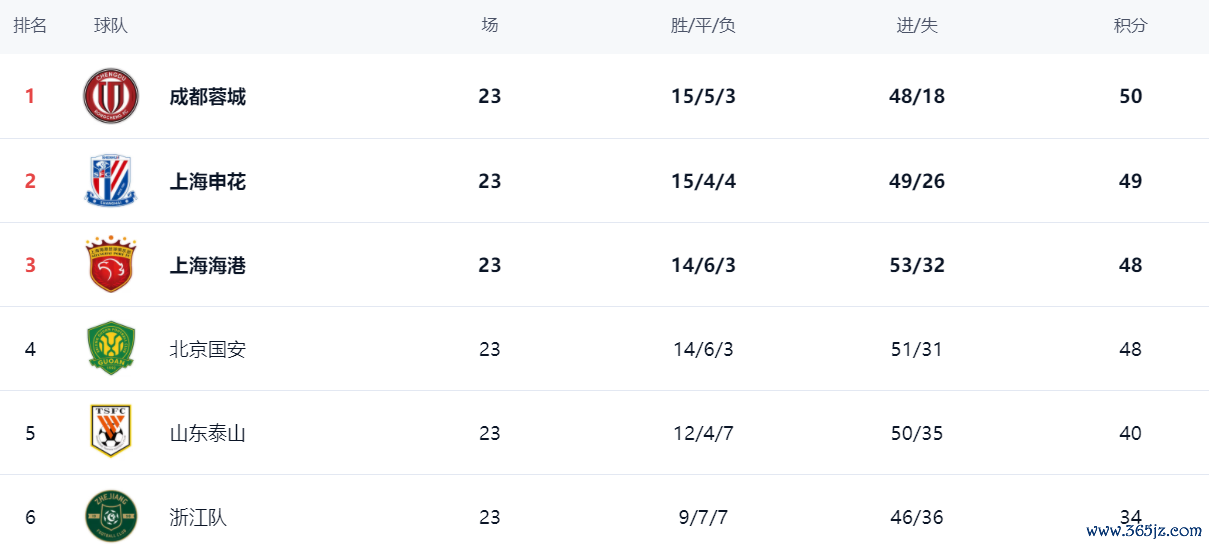Click the 上海申花 team crest icon
This screenshot has width=1209, height=546.
pyautogui.click(x=110, y=181)
